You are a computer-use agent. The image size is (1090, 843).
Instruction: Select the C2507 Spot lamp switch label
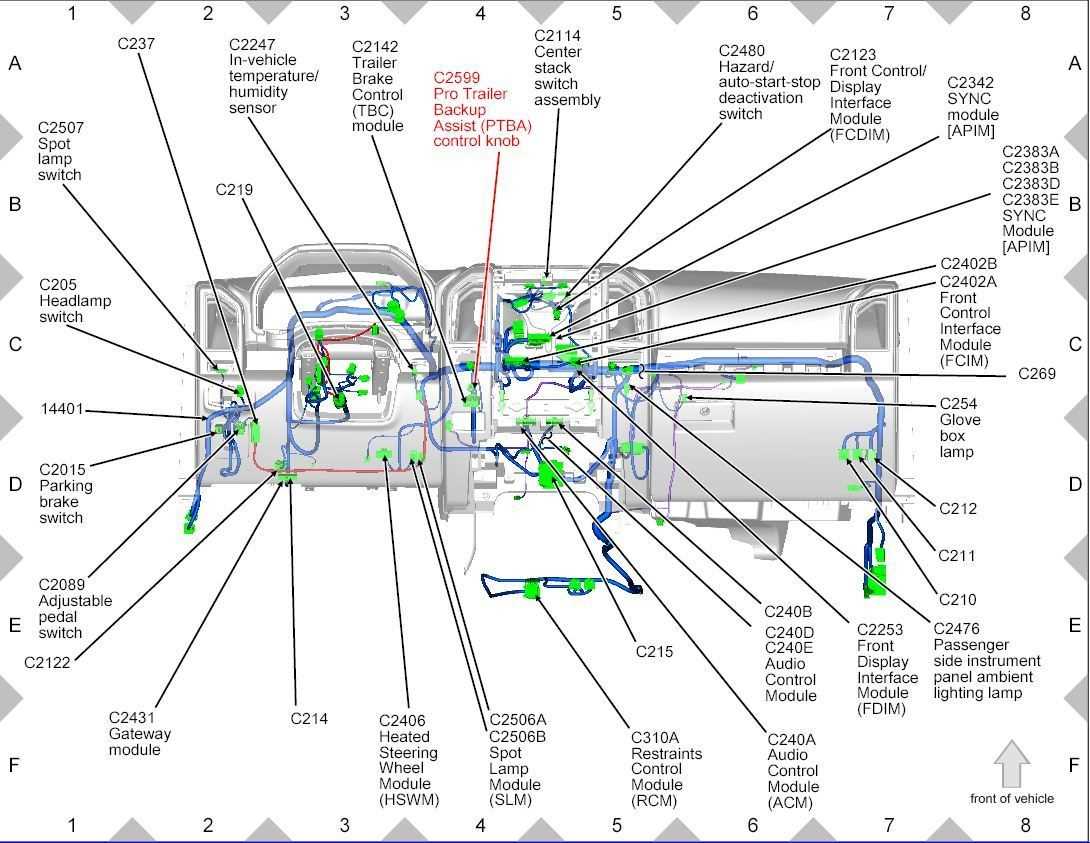[x=61, y=152]
